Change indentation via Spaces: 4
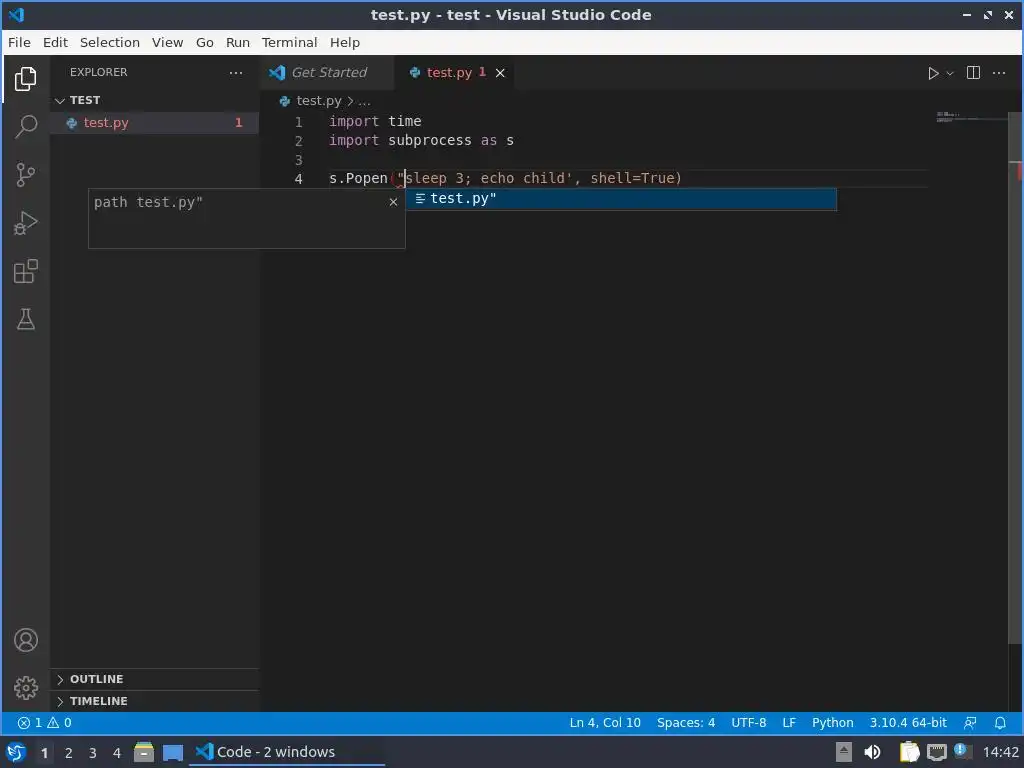The height and width of the screenshot is (768, 1024). coord(686,723)
